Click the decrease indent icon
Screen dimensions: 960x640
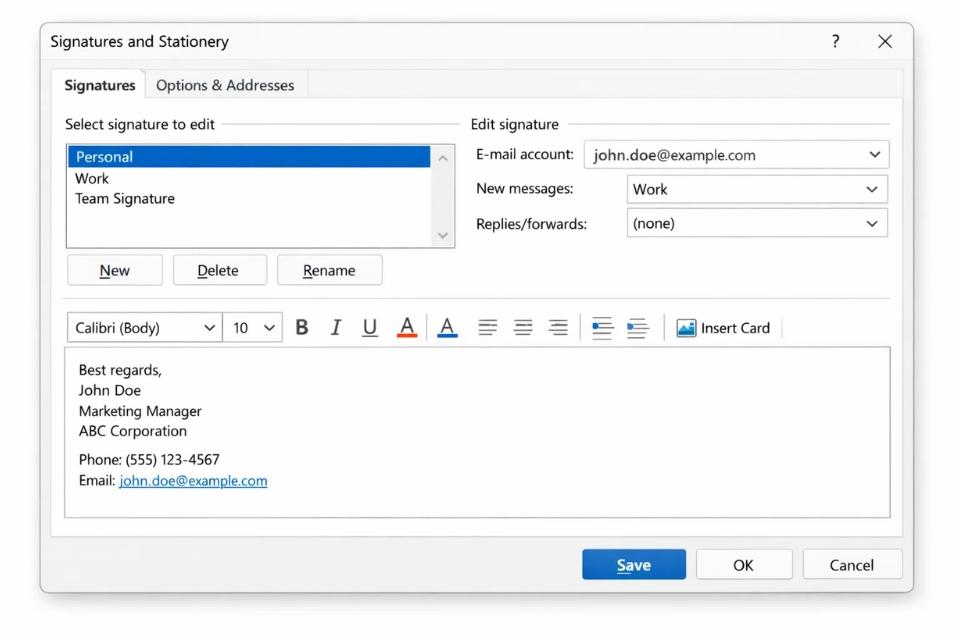[x=602, y=327]
